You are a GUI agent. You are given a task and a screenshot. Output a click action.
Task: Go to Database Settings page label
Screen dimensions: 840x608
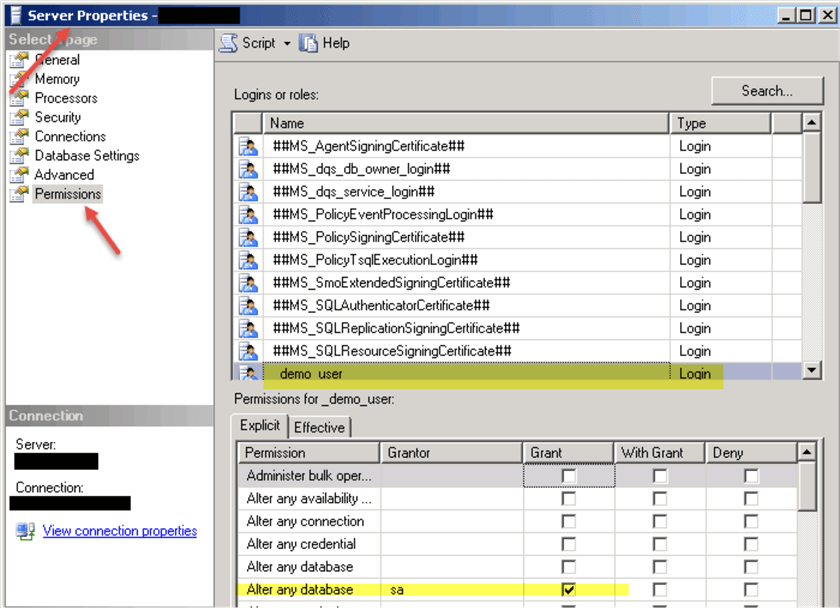87,155
